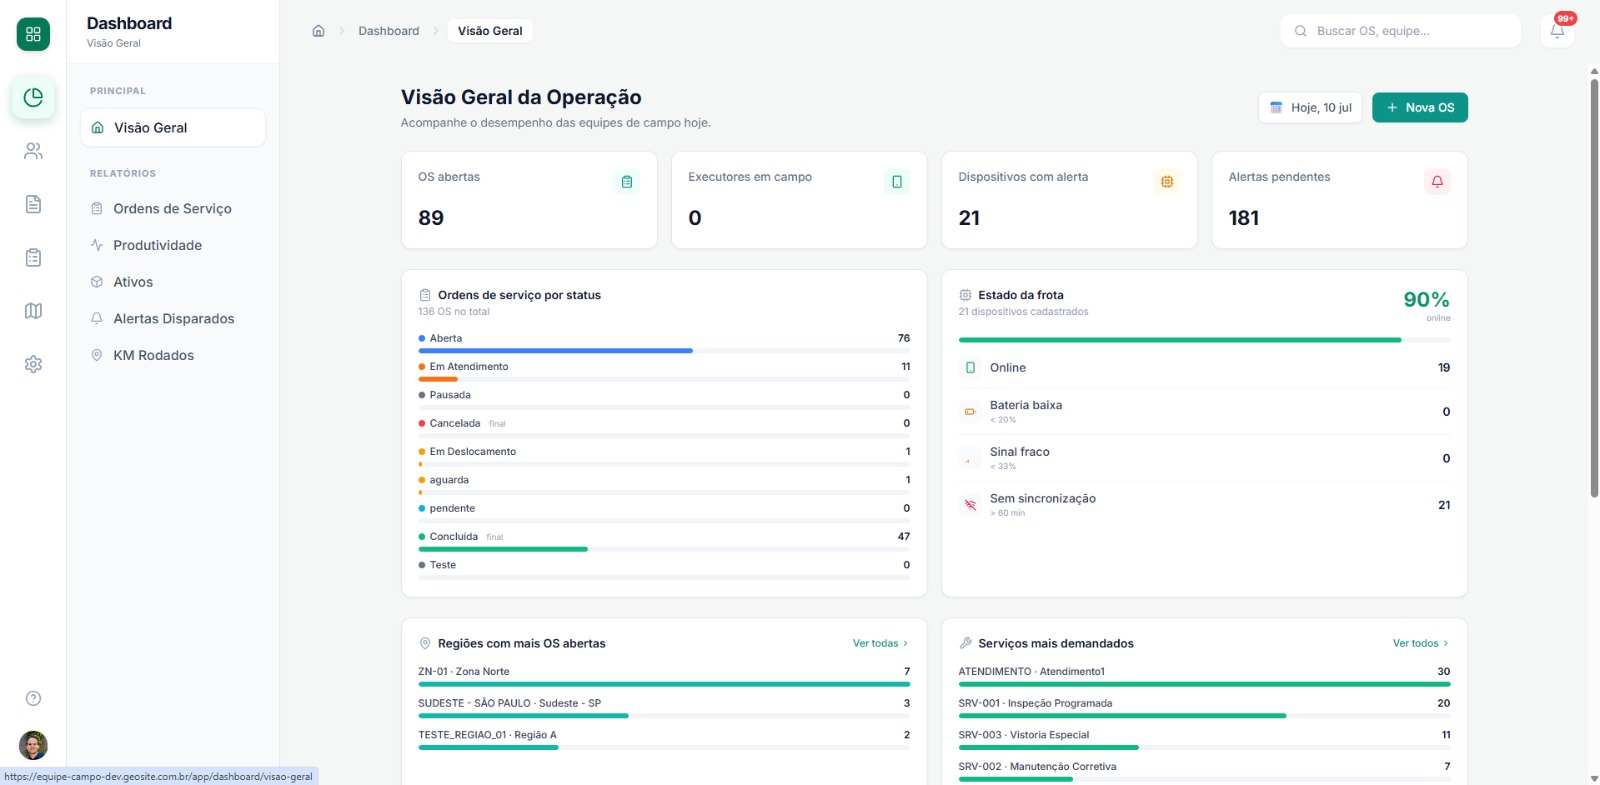1600x785 pixels.
Task: Select Ordens de Serviço menu item
Action: point(172,208)
